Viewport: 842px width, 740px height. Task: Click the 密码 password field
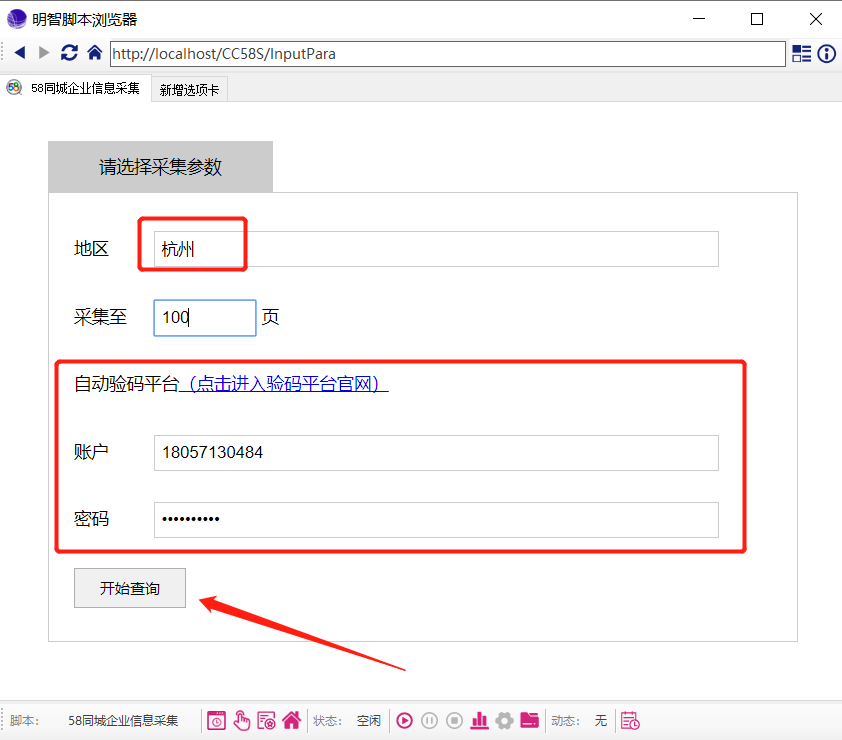tap(436, 520)
